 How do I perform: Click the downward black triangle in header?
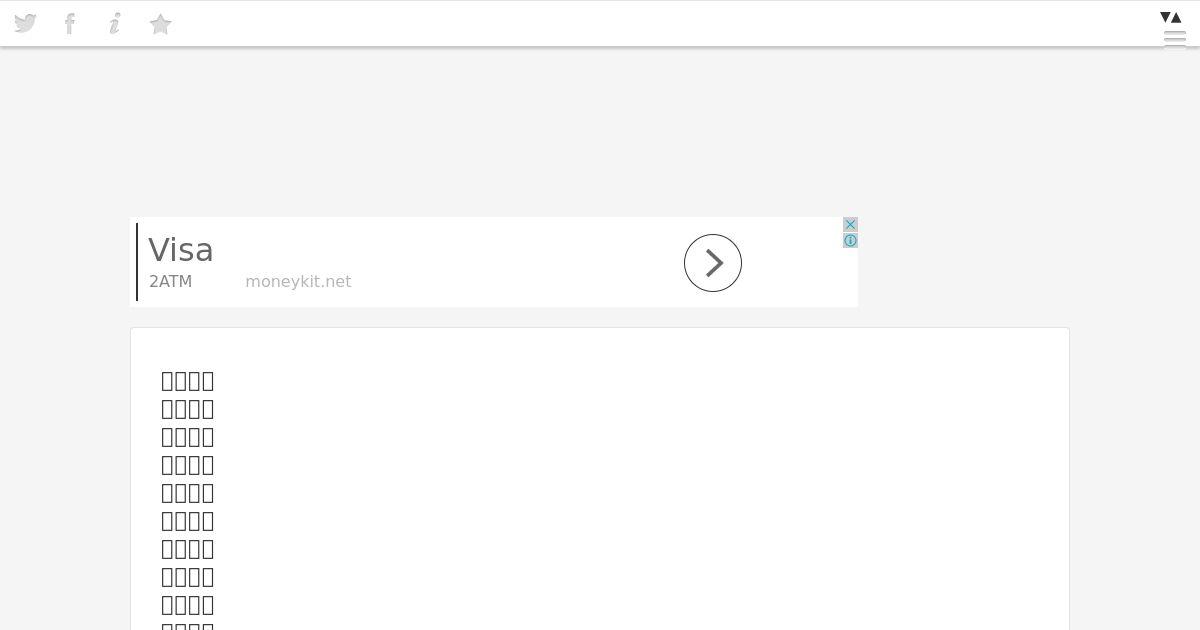(1165, 17)
